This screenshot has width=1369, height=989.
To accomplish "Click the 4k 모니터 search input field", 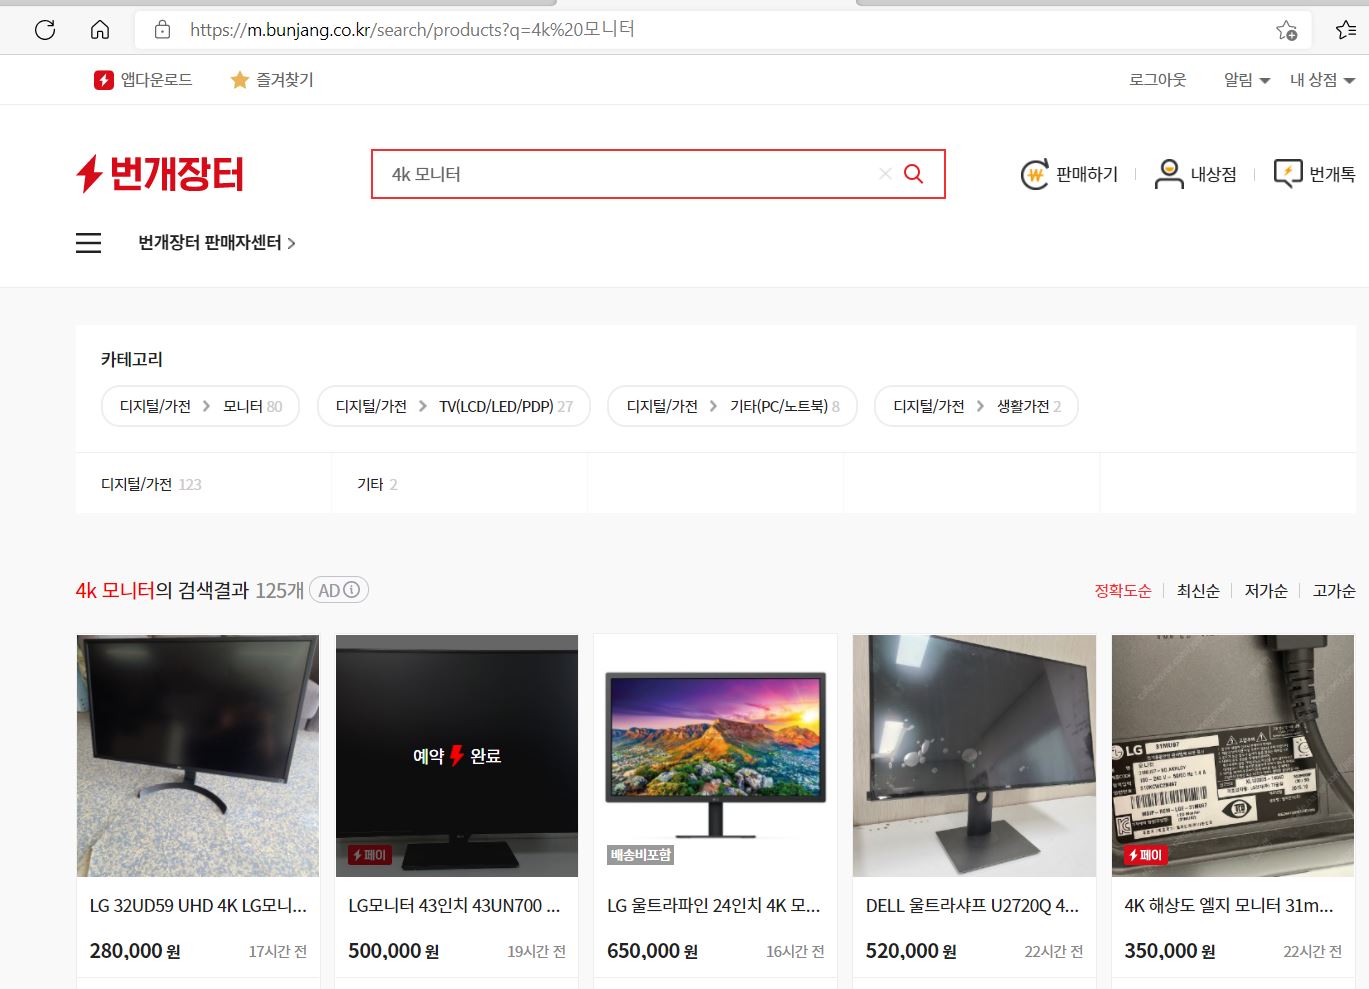I will (620, 174).
